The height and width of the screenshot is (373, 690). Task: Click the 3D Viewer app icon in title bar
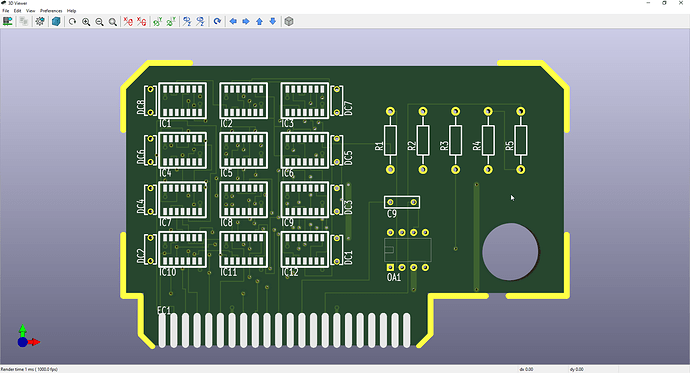click(4, 3)
